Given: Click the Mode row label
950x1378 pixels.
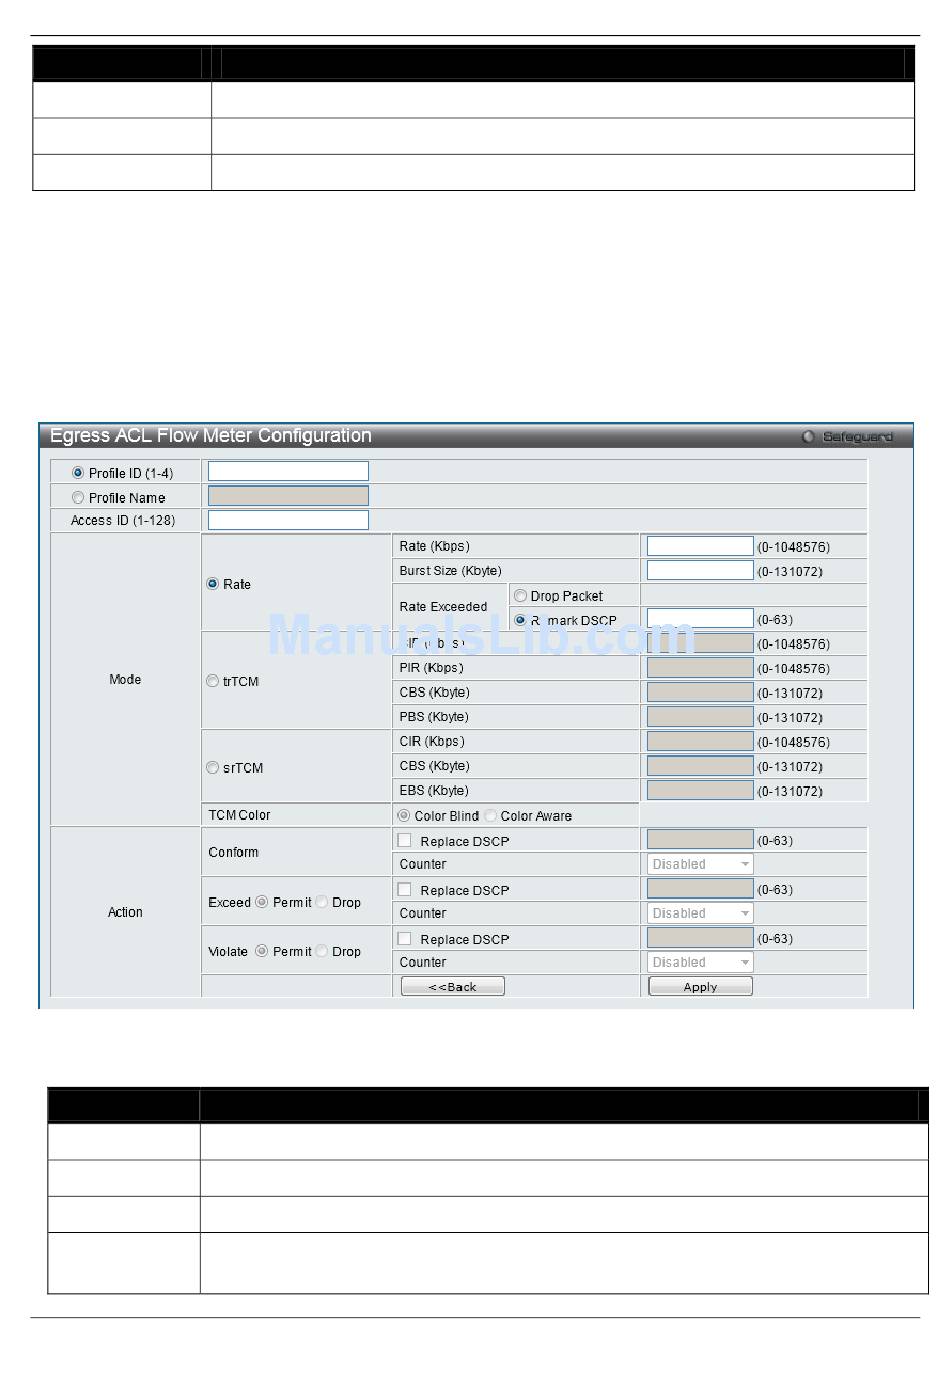Looking at the screenshot, I should point(125,679).
